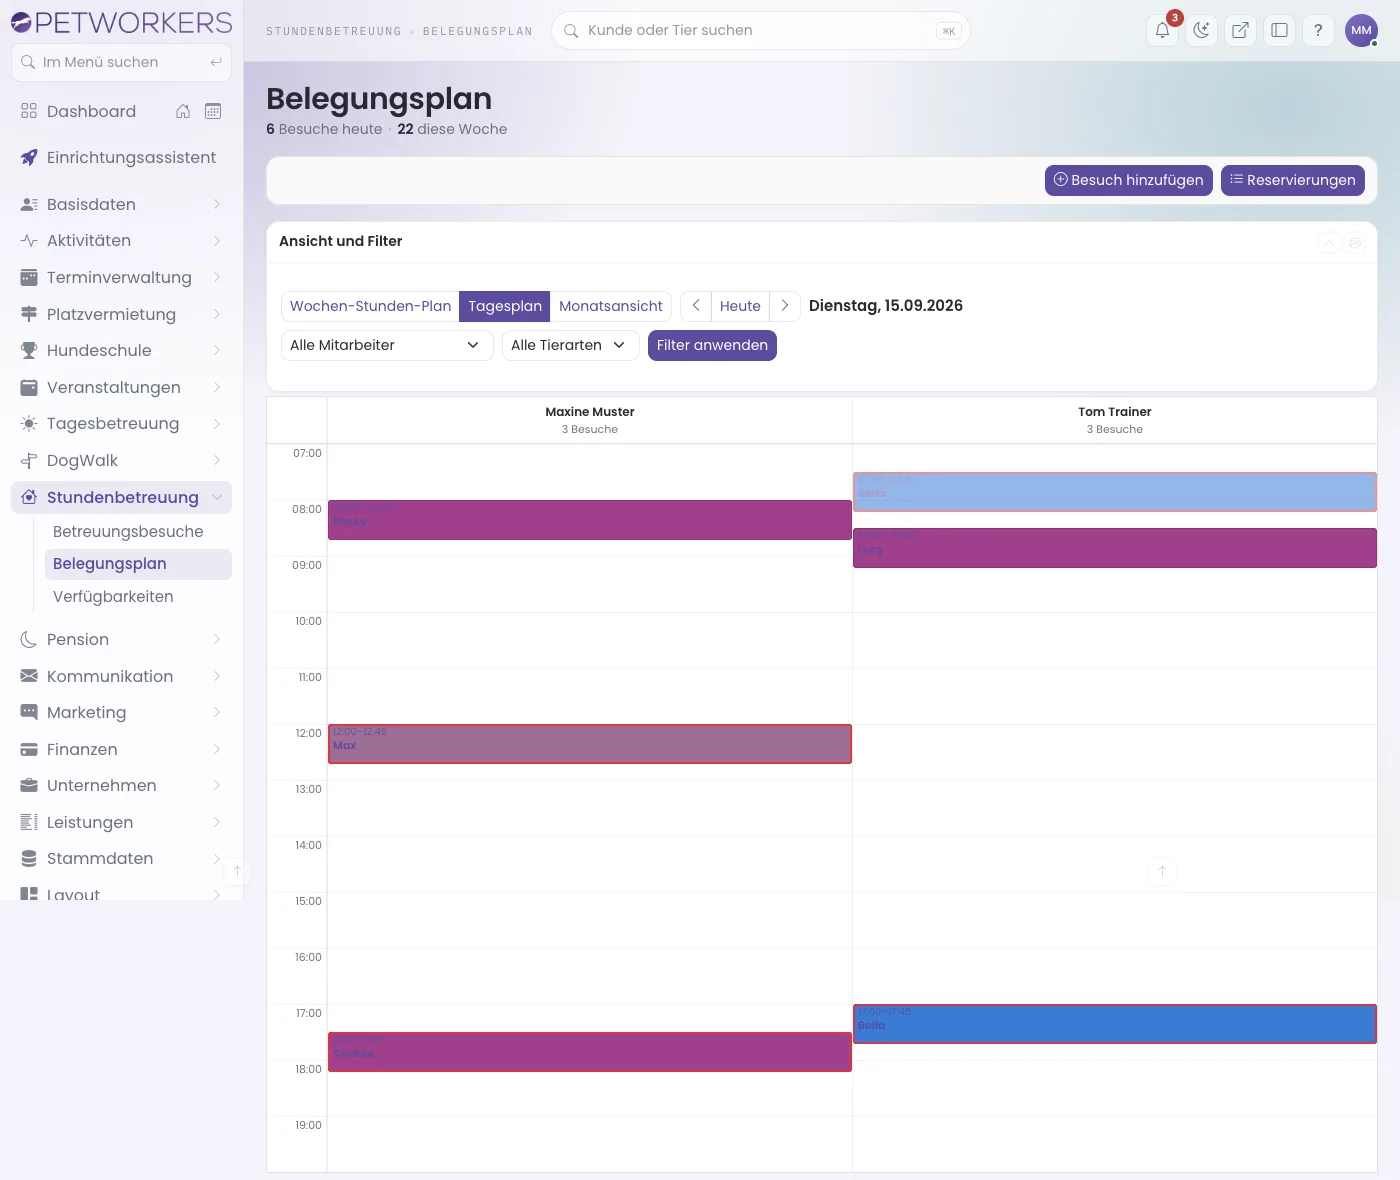Image resolution: width=1400 pixels, height=1180 pixels.
Task: Focus the Kunde oder Tier suchen field
Action: (x=760, y=31)
